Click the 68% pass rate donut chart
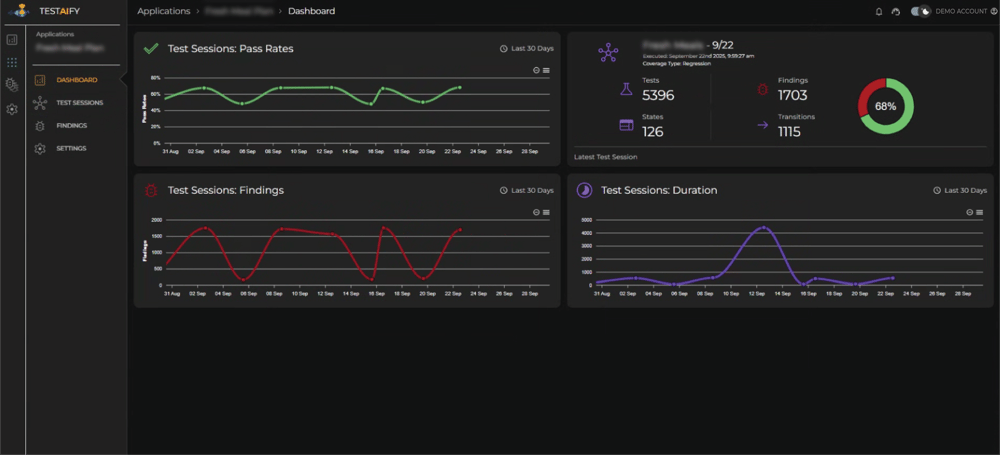This screenshot has width=1000, height=455. (x=885, y=105)
